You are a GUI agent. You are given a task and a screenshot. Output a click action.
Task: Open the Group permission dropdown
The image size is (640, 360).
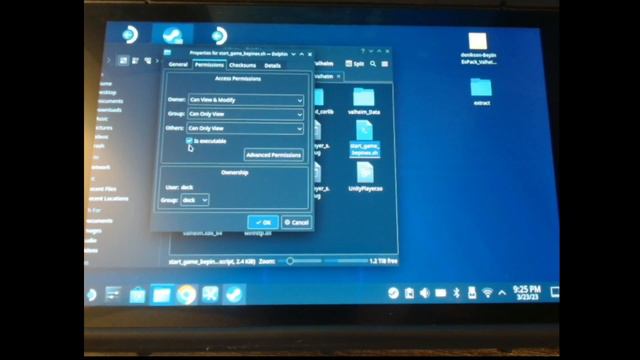[245, 114]
